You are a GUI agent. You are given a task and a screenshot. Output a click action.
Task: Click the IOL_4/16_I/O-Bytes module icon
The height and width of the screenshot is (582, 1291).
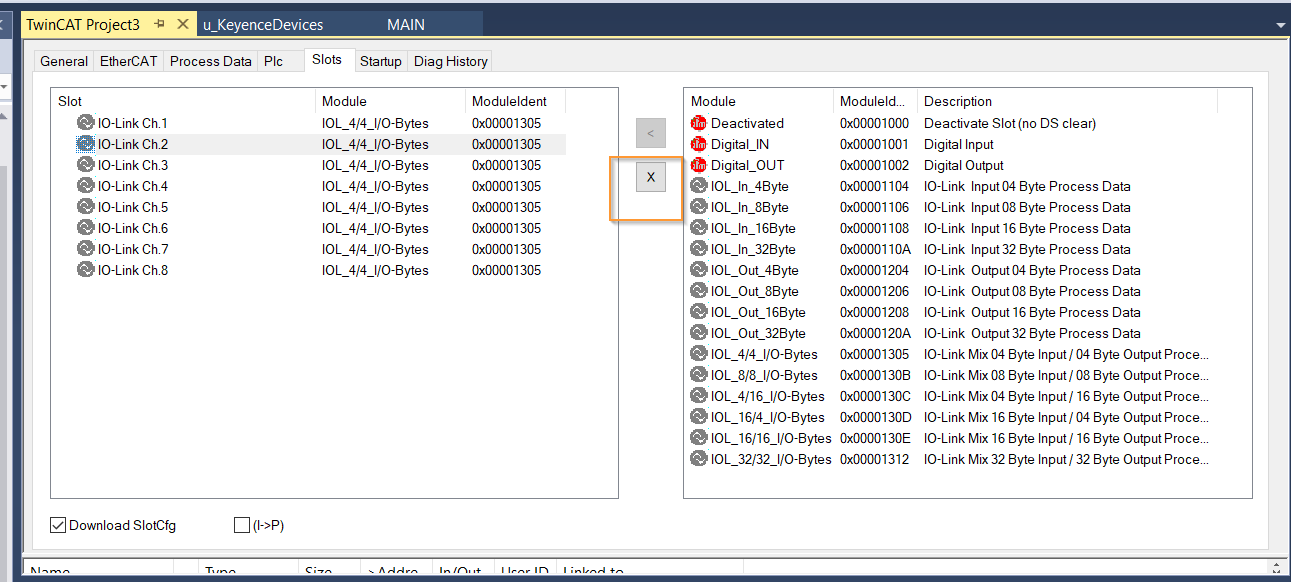click(698, 396)
